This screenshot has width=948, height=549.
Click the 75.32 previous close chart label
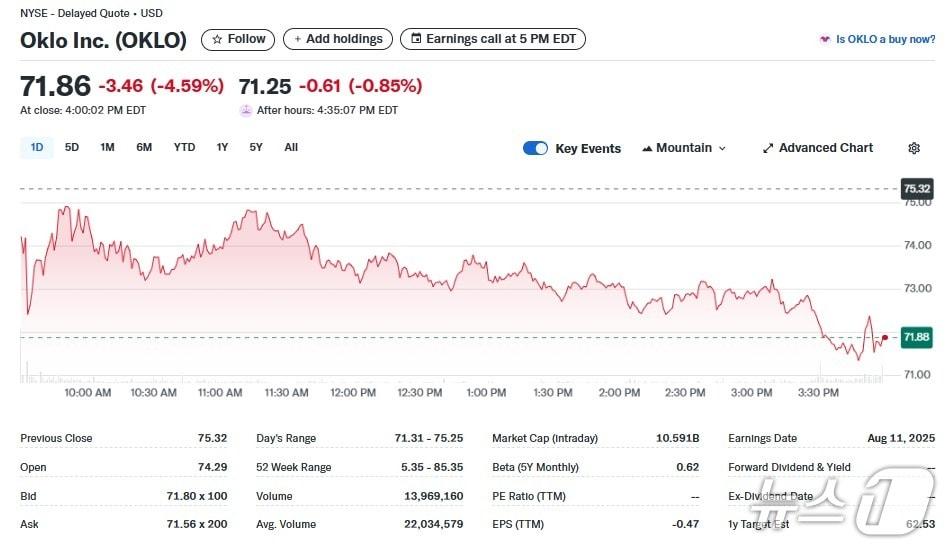click(x=916, y=188)
